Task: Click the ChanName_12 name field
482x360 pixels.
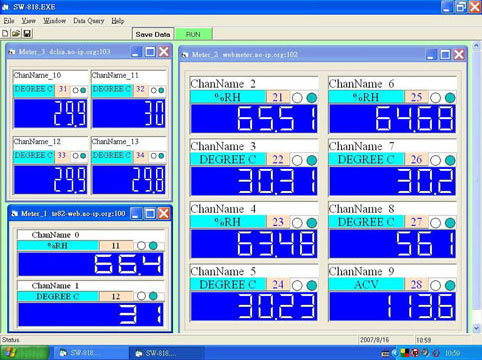Action: (50, 142)
